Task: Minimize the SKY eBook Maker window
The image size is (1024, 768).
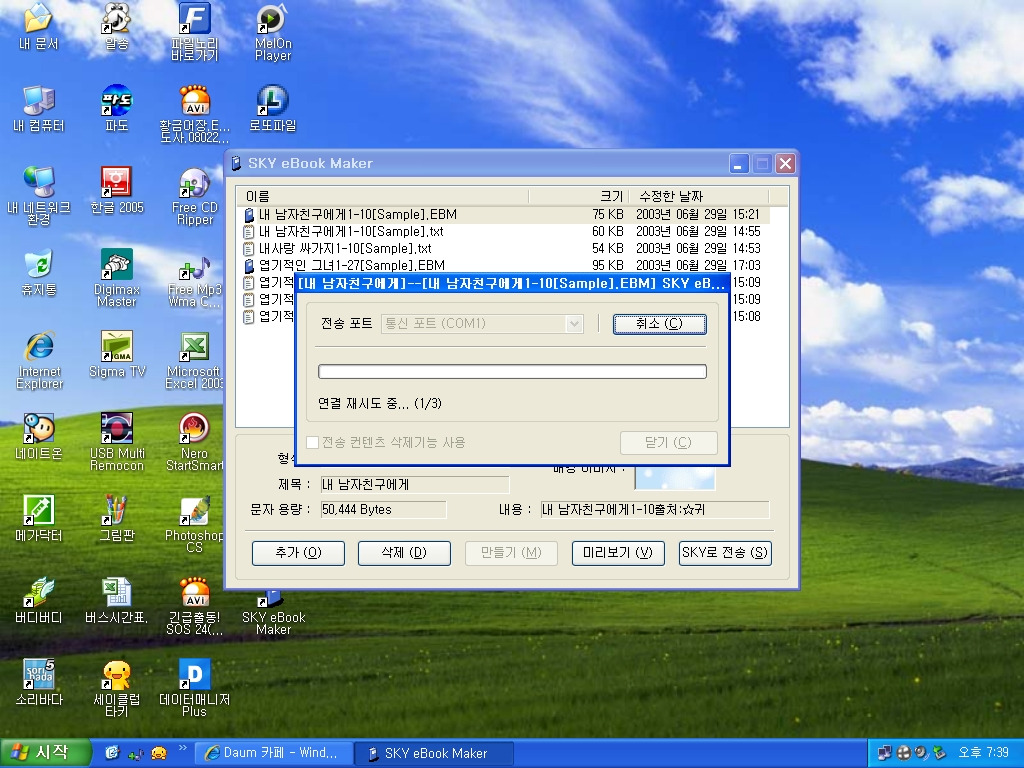Action: (739, 163)
